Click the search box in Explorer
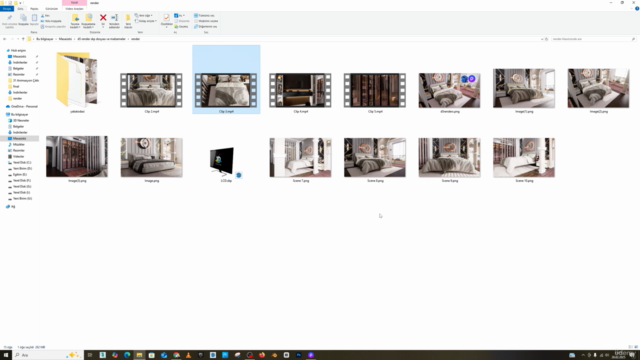The height and width of the screenshot is (360, 640). point(593,39)
